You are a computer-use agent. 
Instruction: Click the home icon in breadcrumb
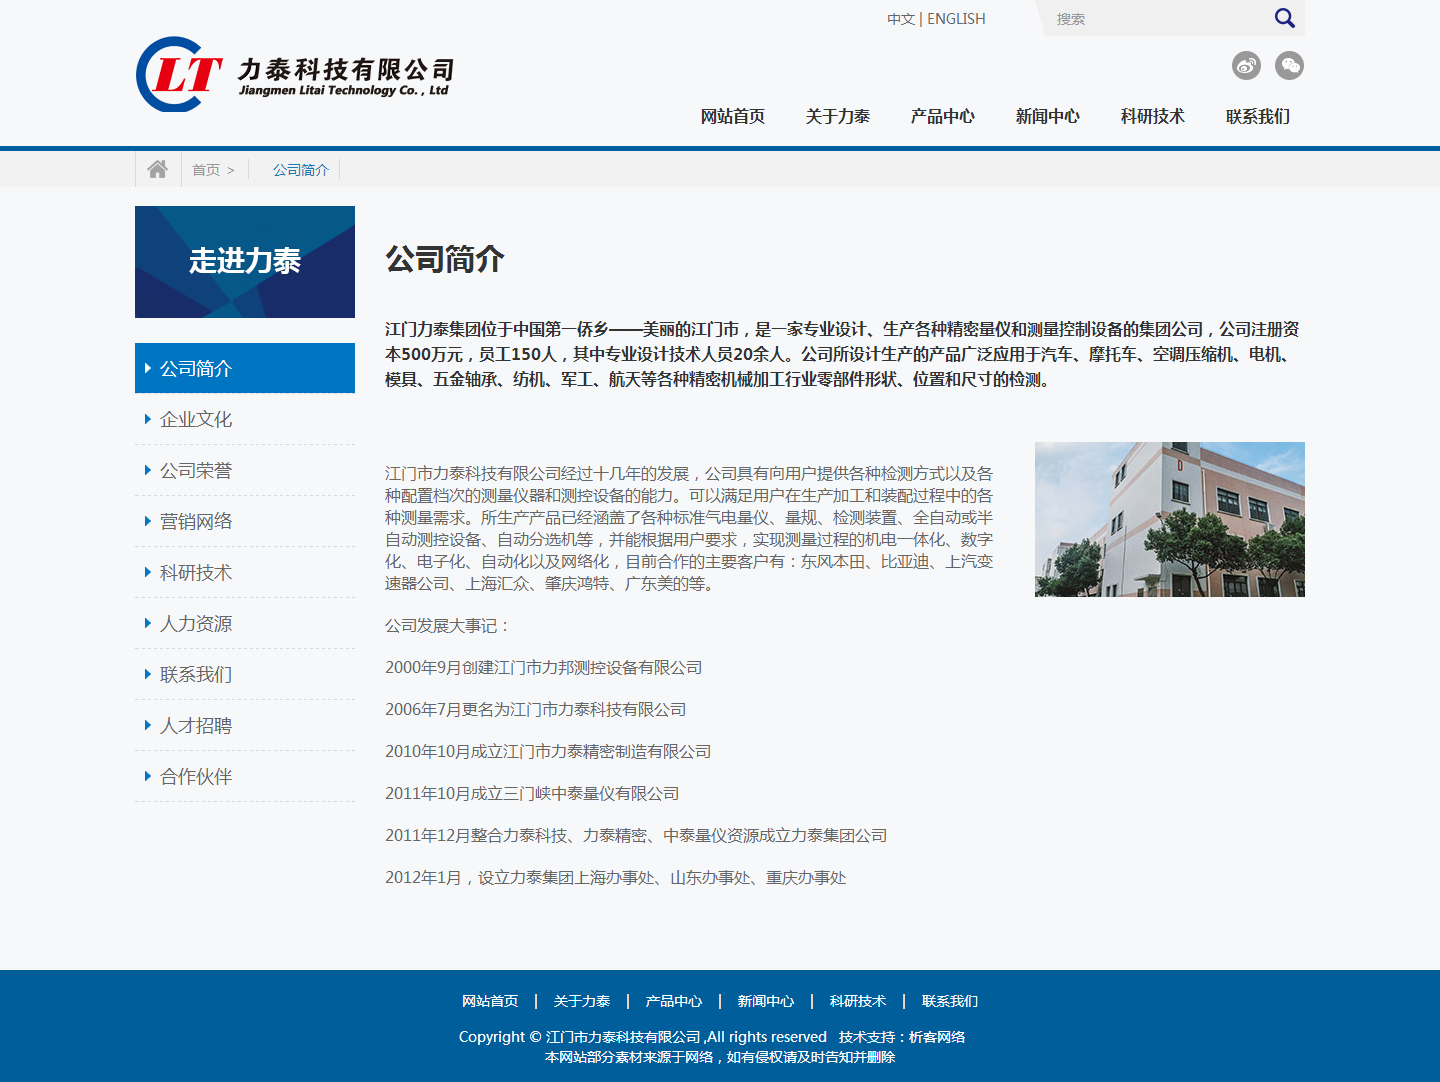[x=157, y=169]
